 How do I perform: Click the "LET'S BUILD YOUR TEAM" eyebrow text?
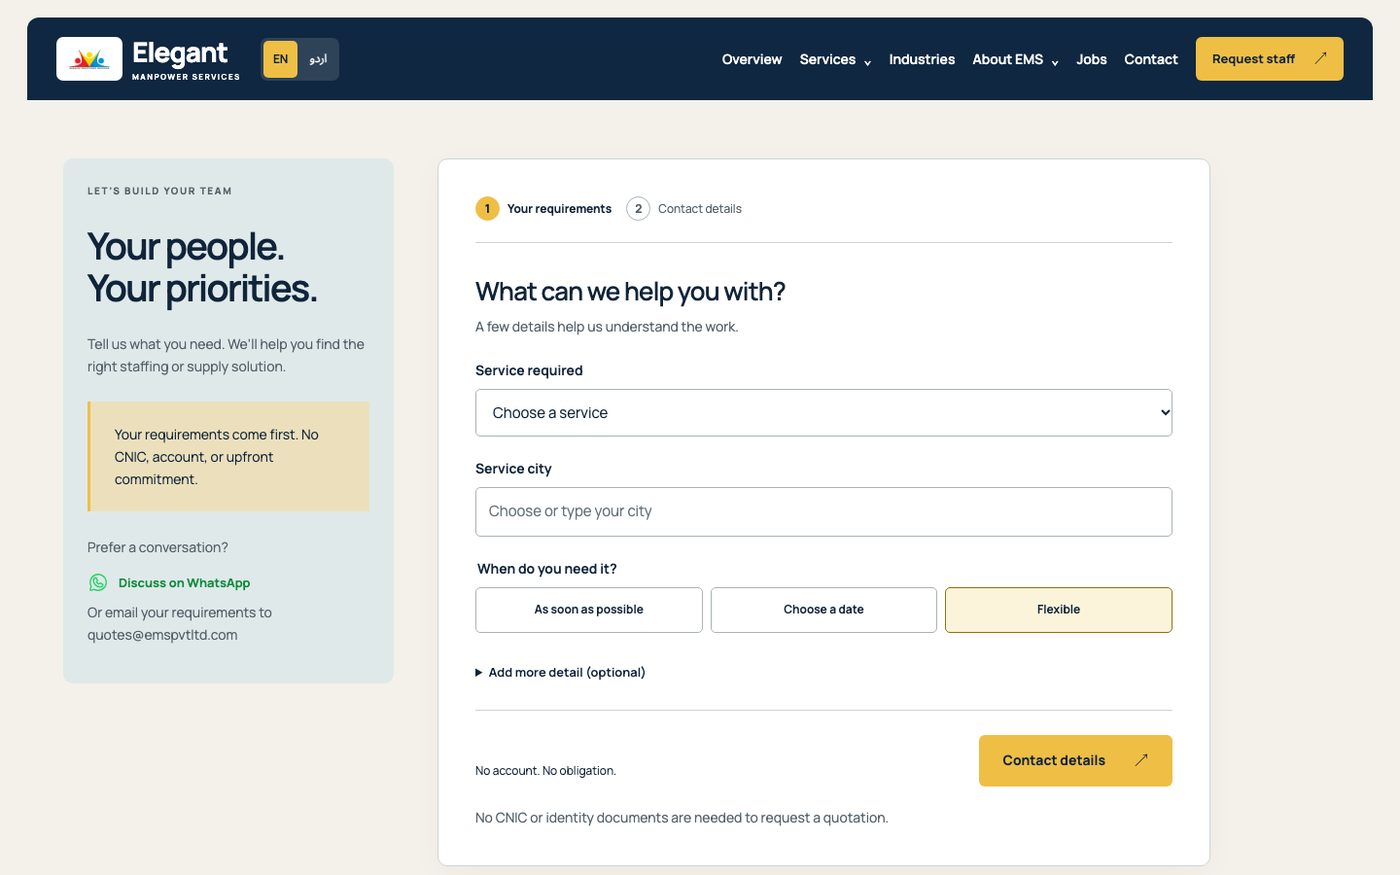coord(159,191)
